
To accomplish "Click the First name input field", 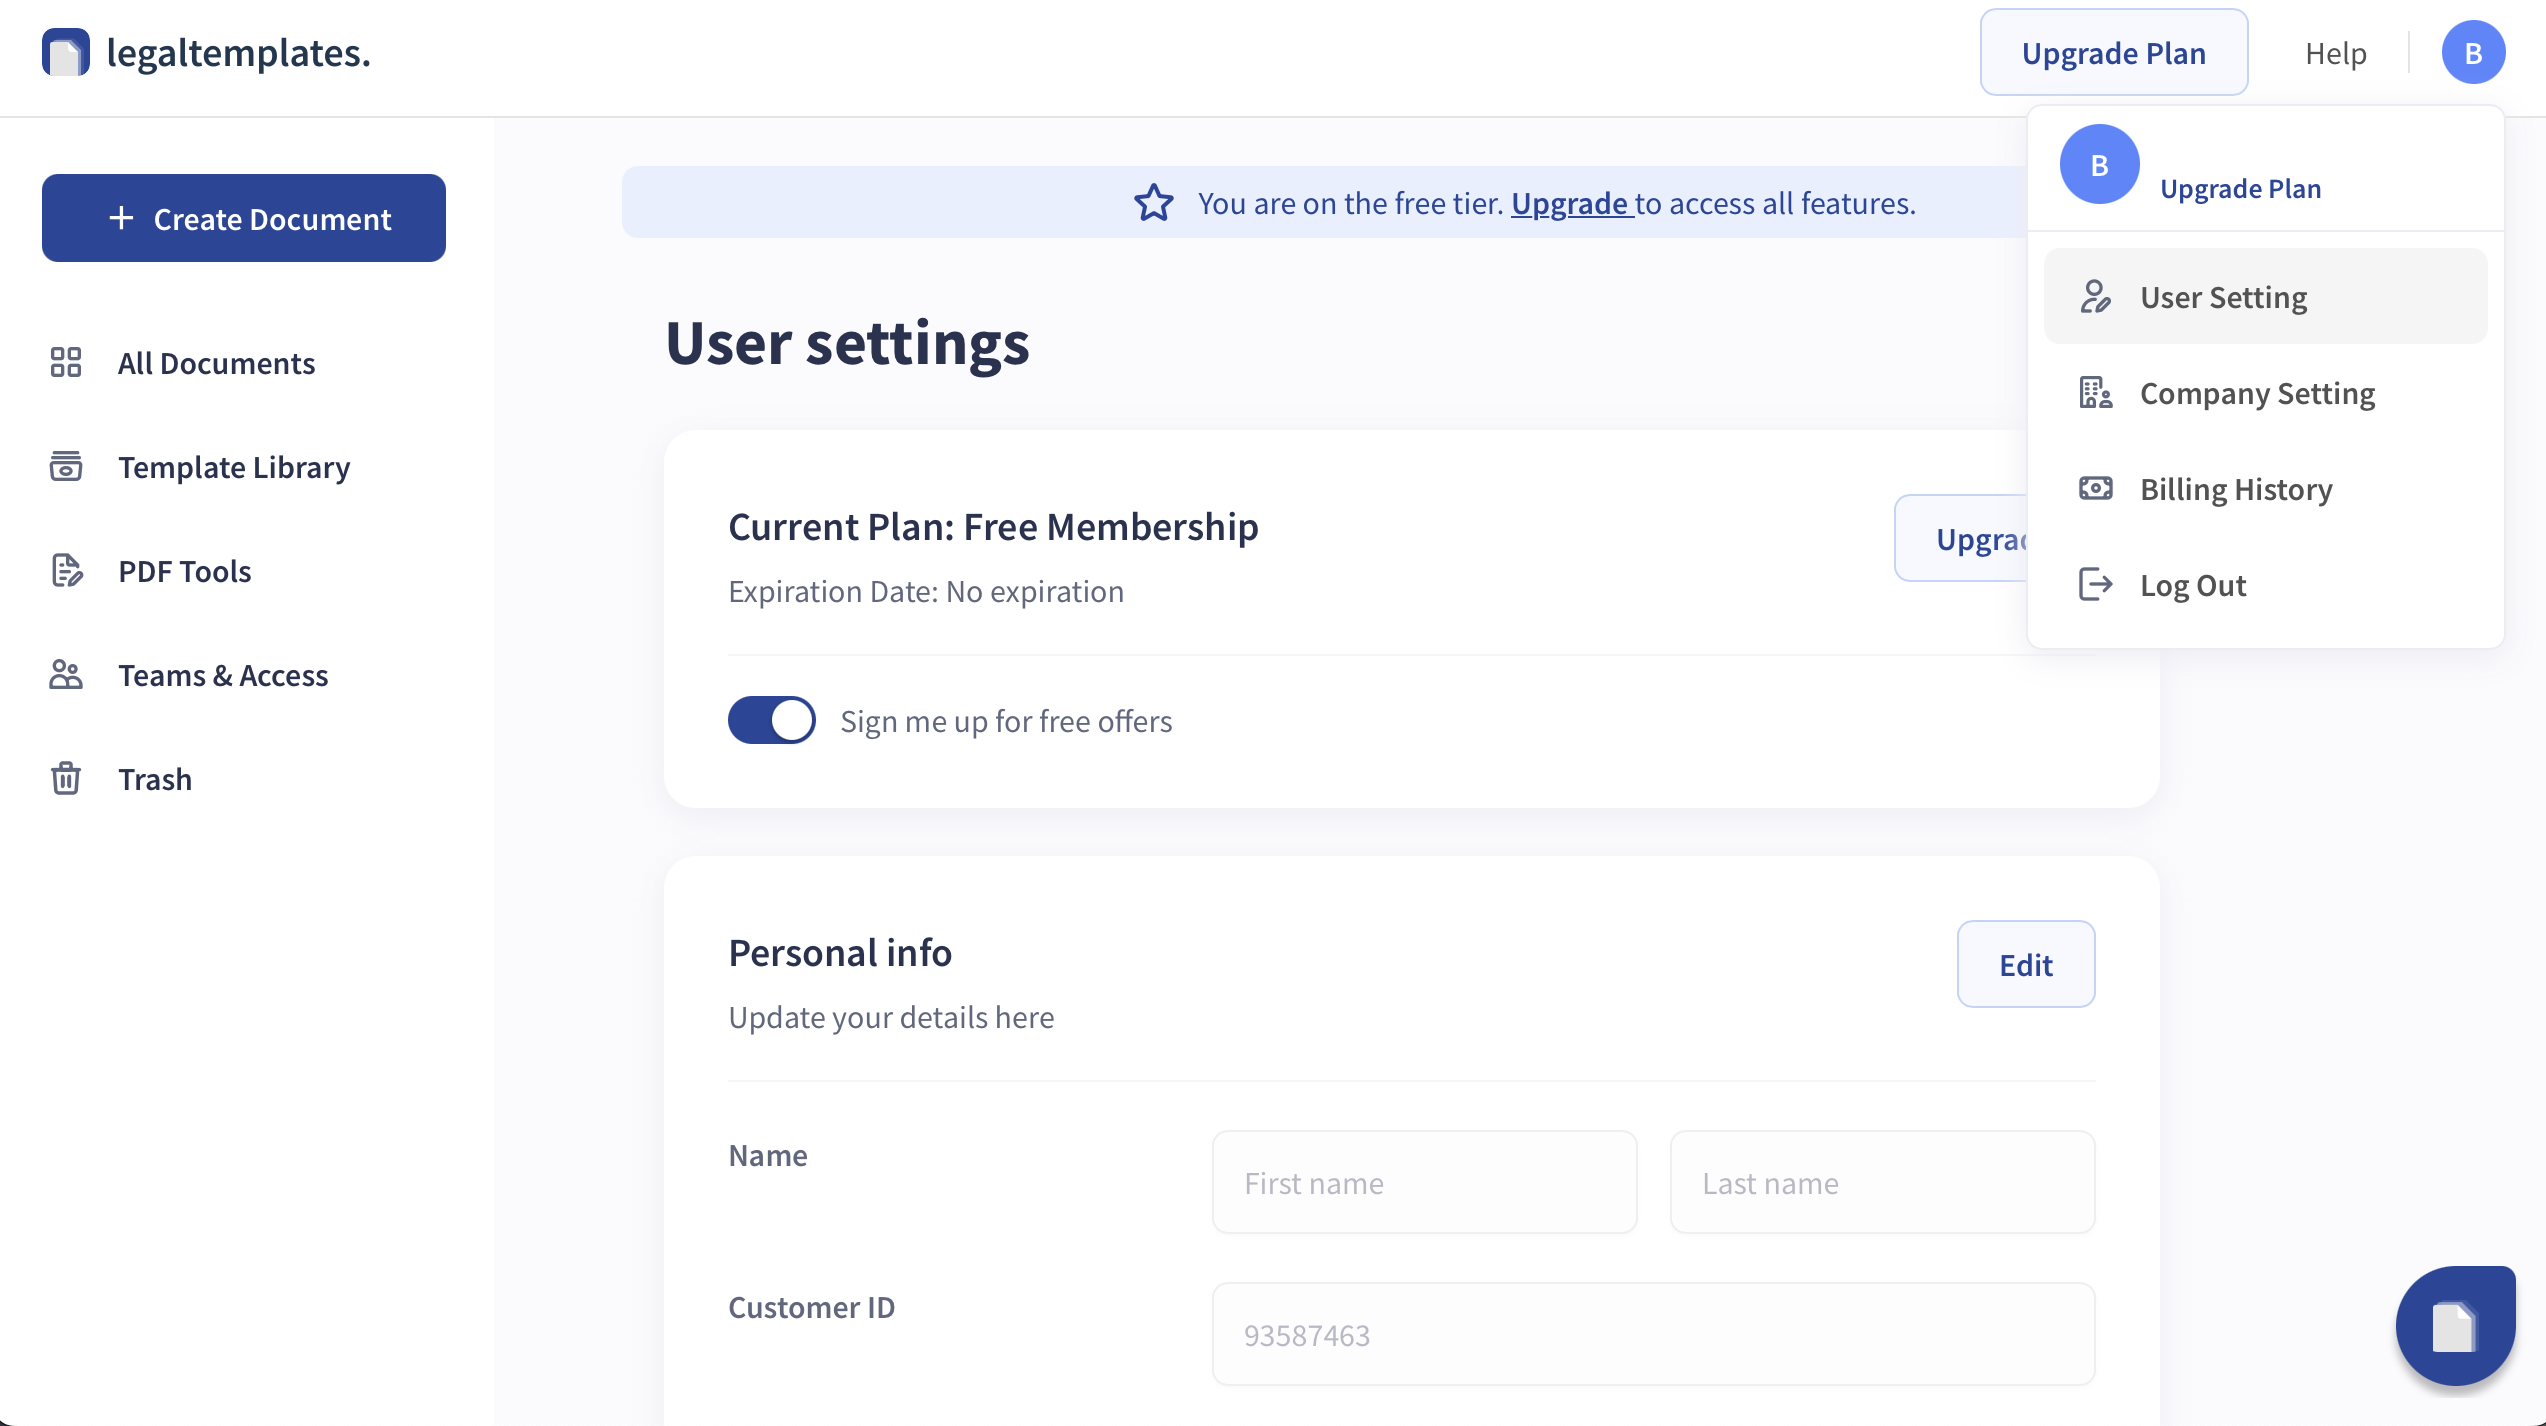I will (1424, 1183).
